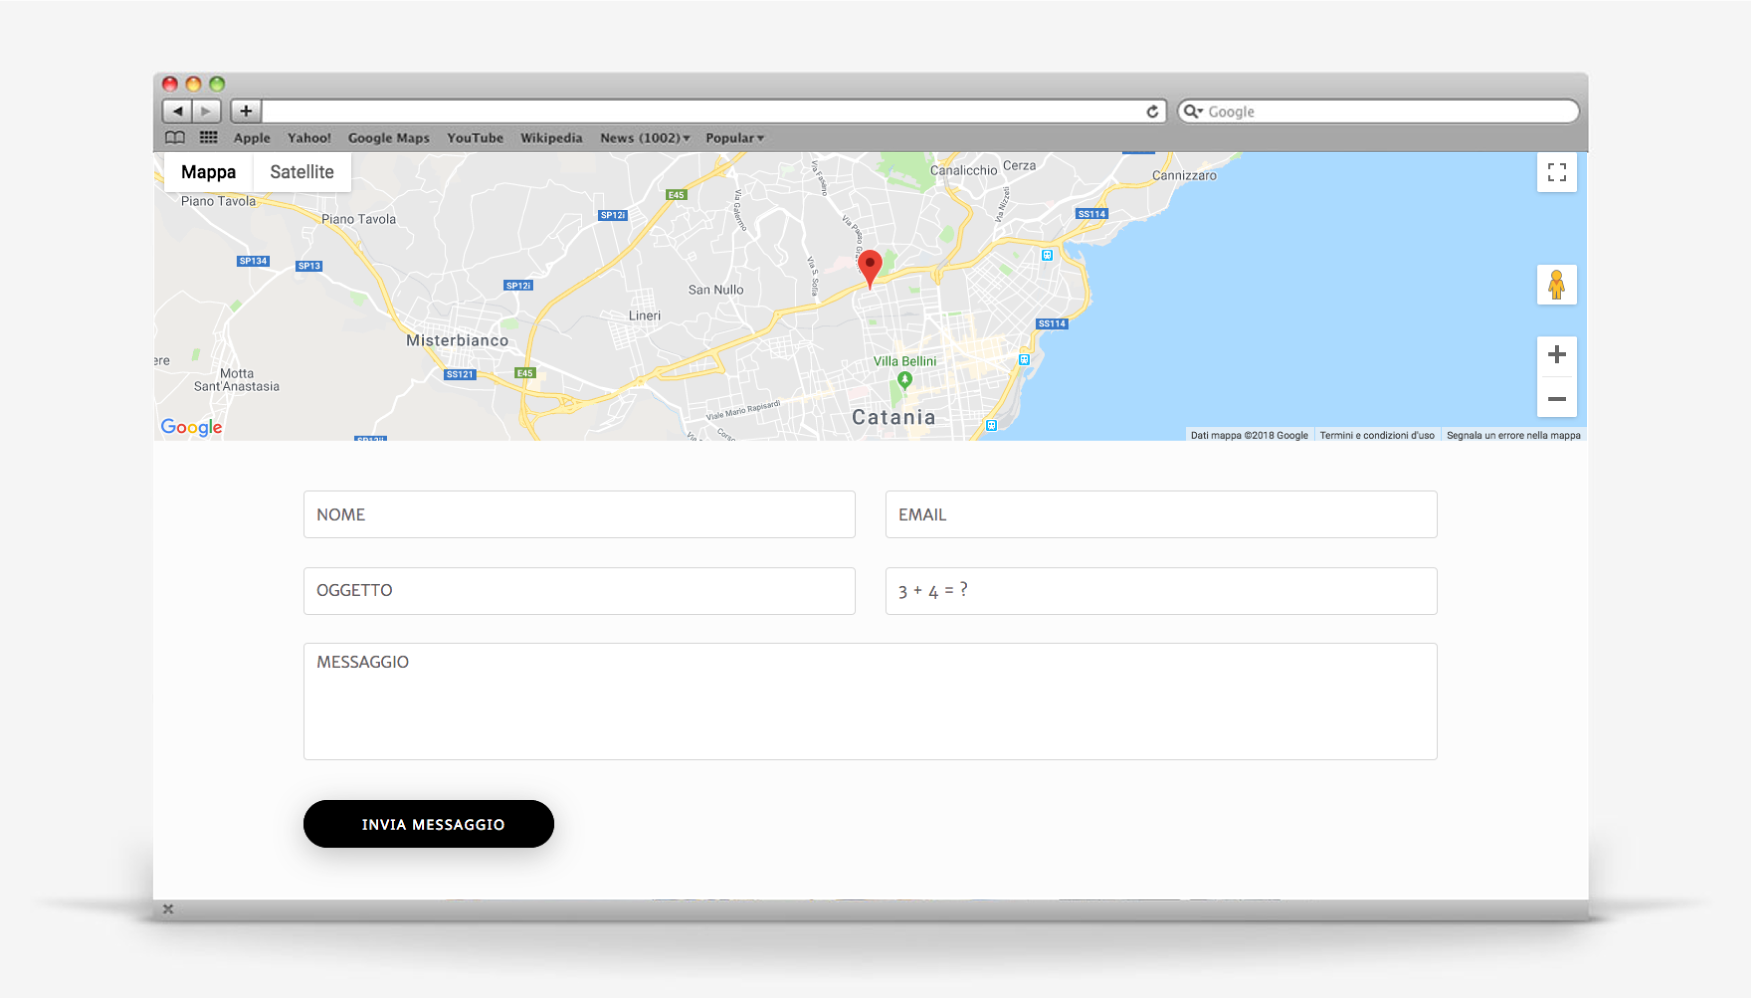1751x998 pixels.
Task: Add a new tab with the plus button
Action: pyautogui.click(x=246, y=111)
